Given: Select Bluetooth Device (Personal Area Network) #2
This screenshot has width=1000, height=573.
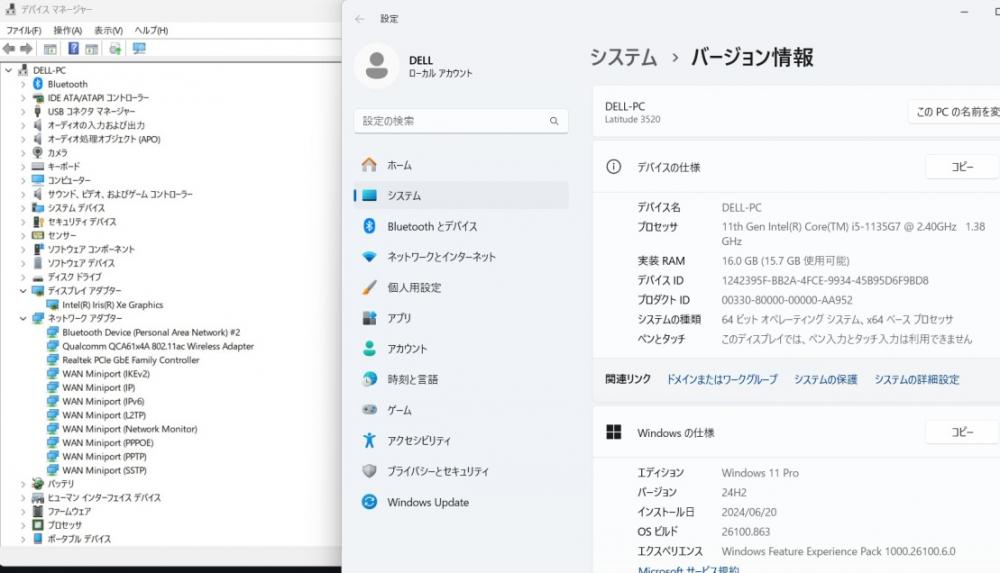Looking at the screenshot, I should [x=151, y=332].
